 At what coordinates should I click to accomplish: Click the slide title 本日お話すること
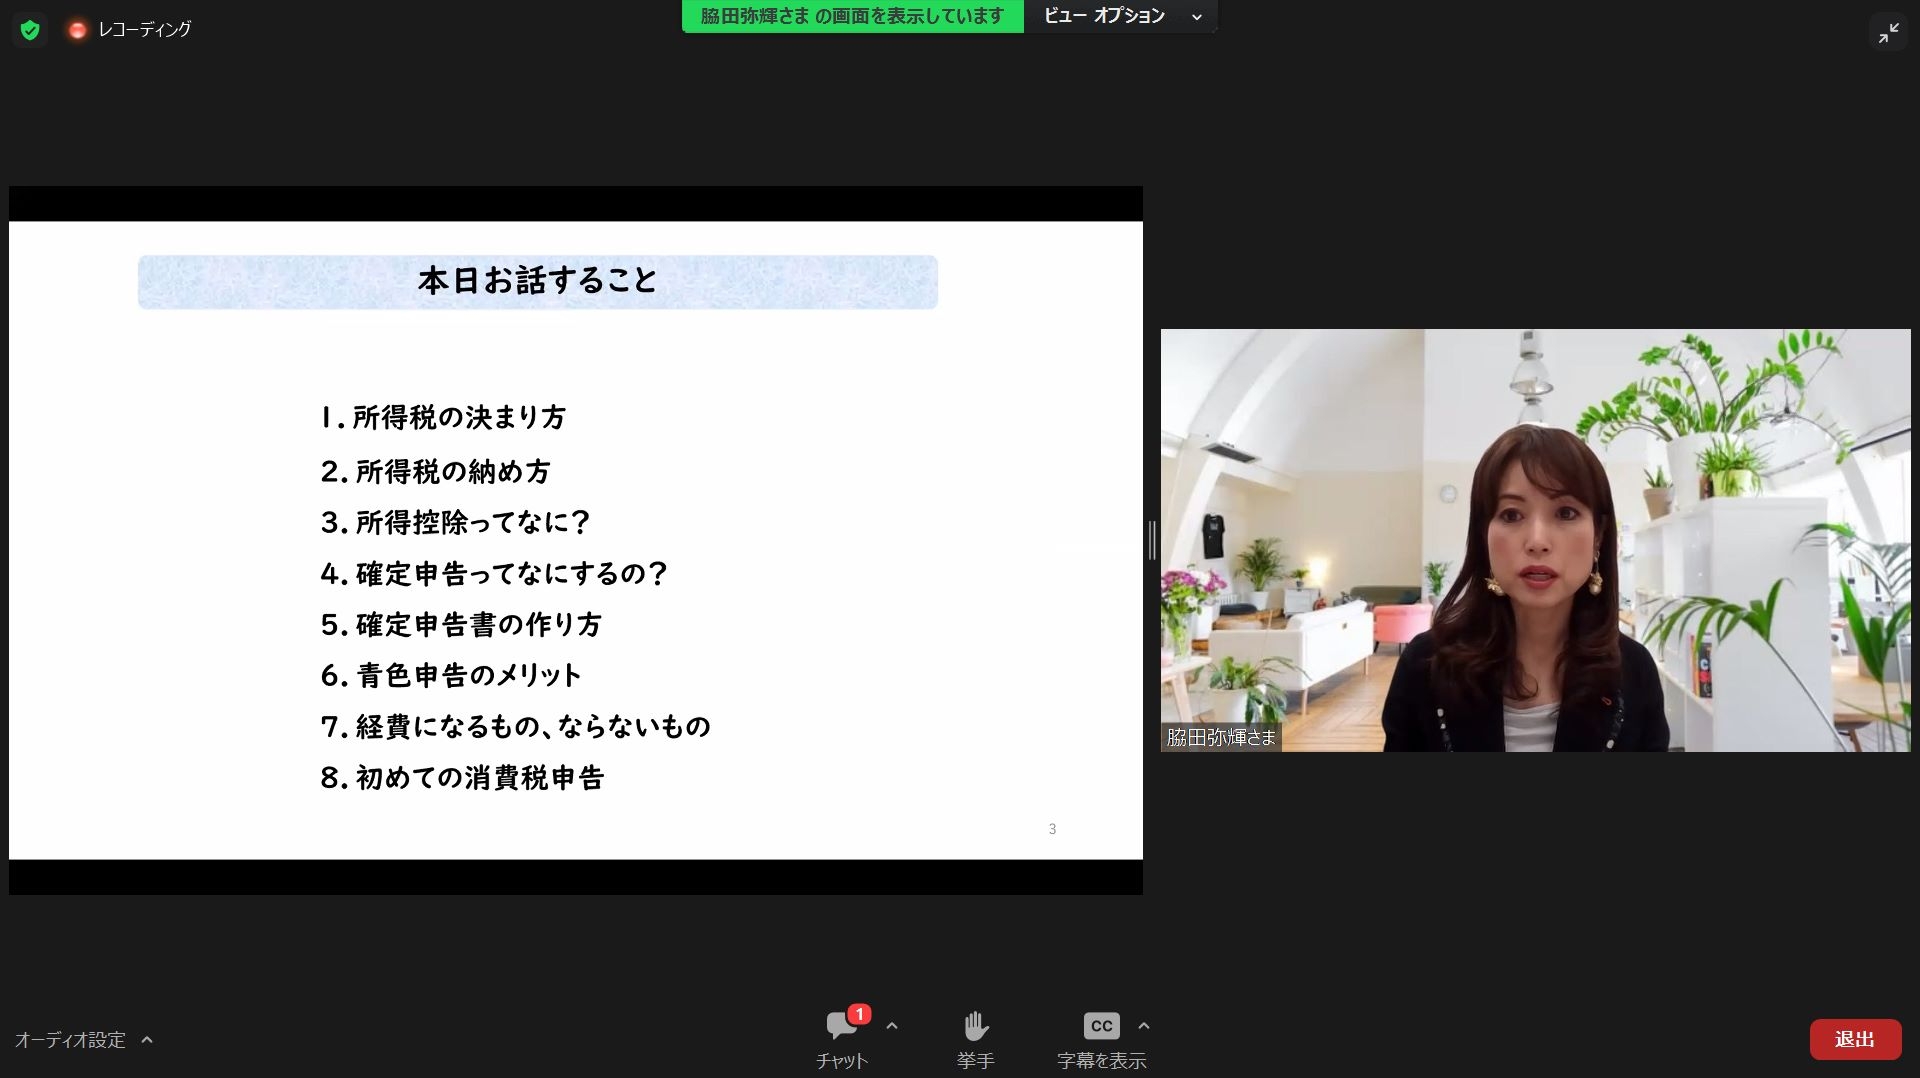538,281
